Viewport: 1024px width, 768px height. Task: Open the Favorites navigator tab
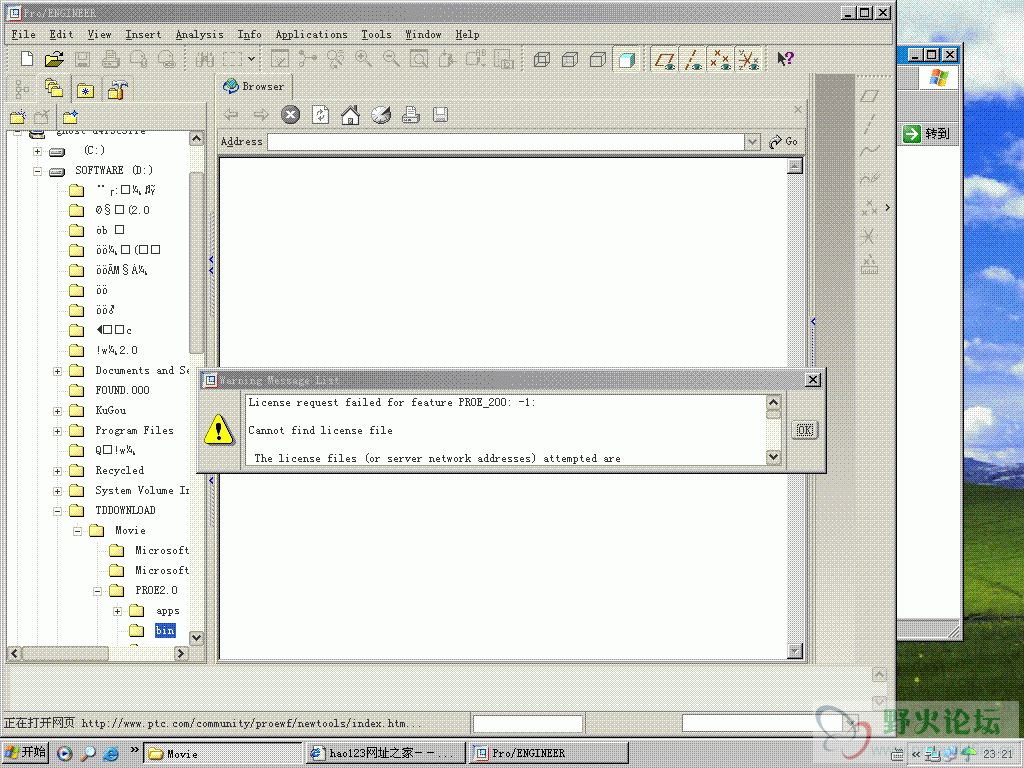86,89
